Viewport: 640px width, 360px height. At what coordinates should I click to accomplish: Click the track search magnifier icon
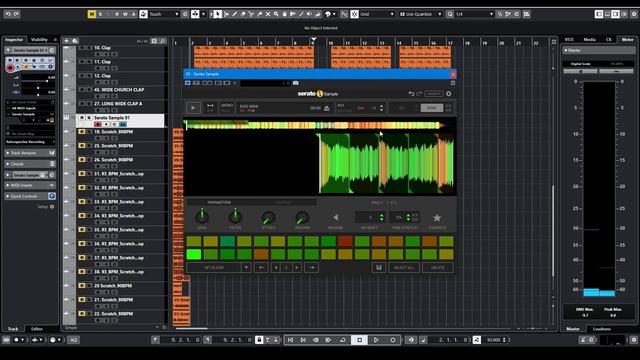coord(162,41)
